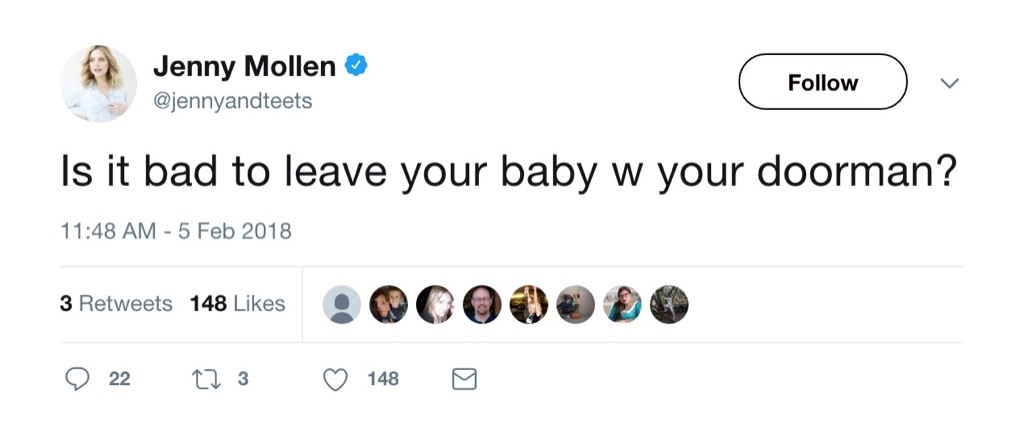Like the tweet with the heart icon

(x=337, y=379)
